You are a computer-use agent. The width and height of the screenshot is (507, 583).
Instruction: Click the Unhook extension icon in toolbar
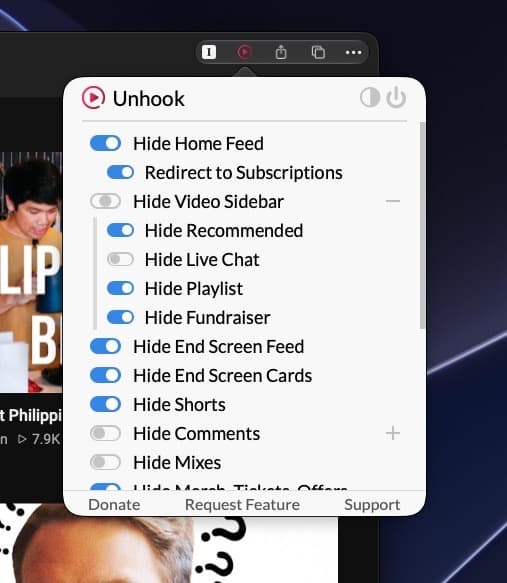point(244,52)
